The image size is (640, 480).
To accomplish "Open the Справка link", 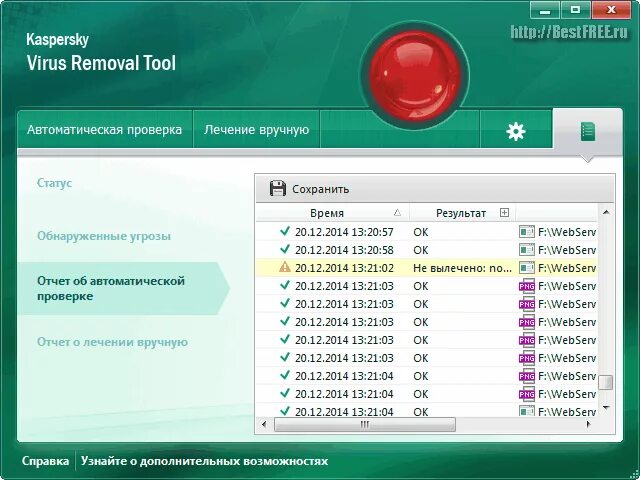I will click(x=45, y=461).
